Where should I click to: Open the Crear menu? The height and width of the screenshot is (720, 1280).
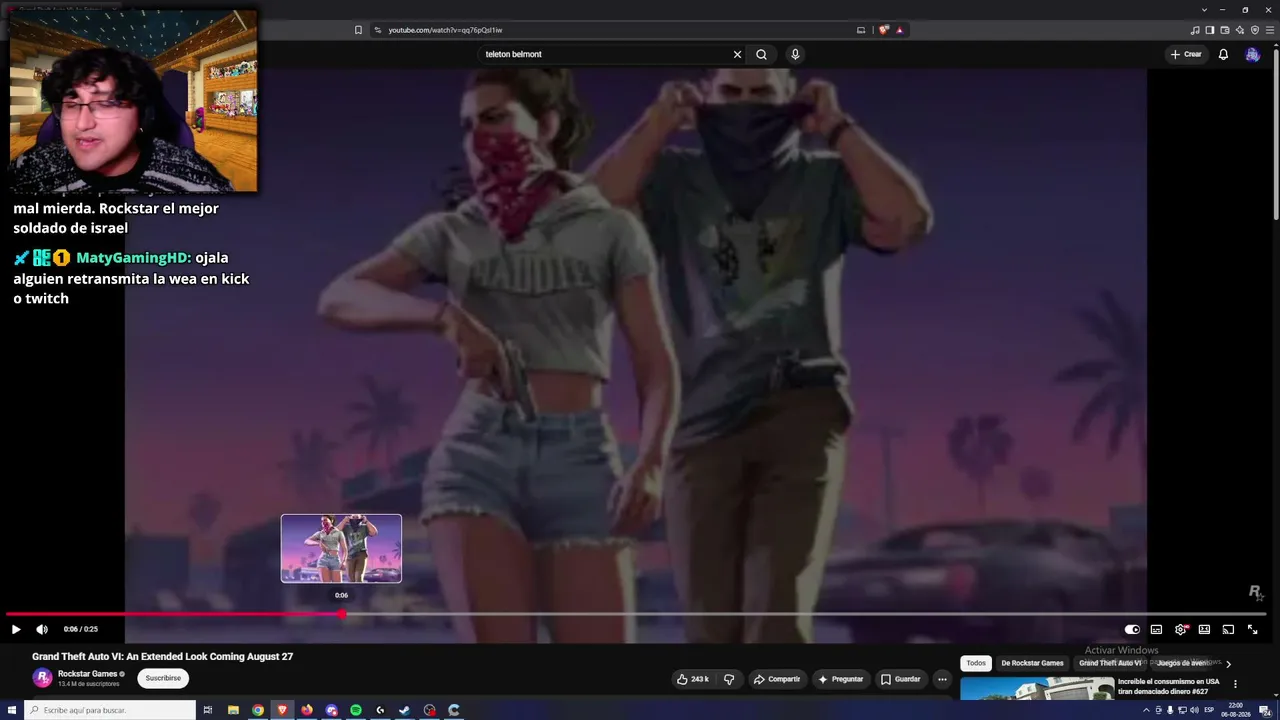point(1186,54)
